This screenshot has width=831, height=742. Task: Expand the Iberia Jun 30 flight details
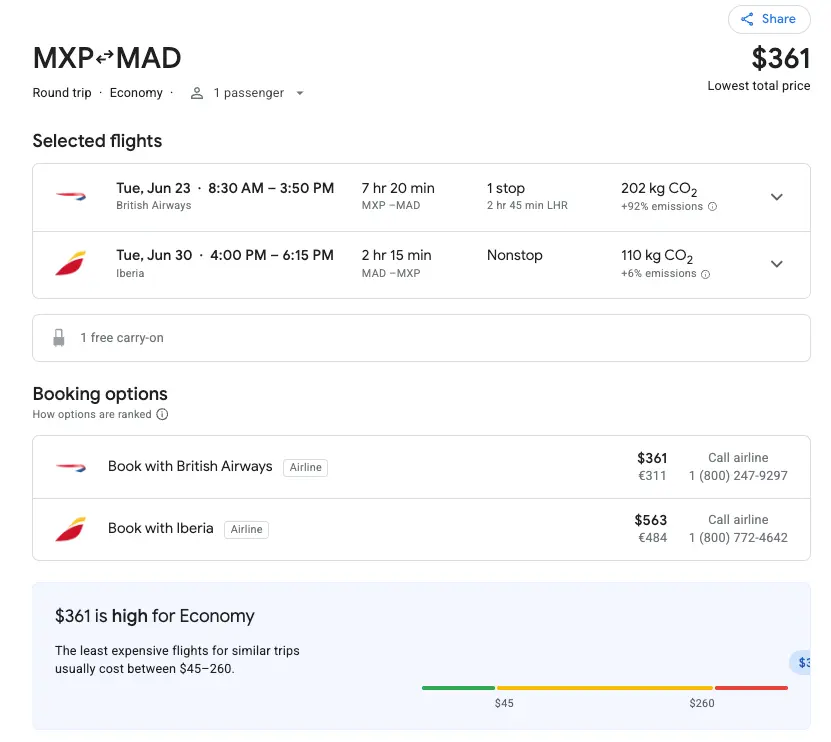coord(776,264)
